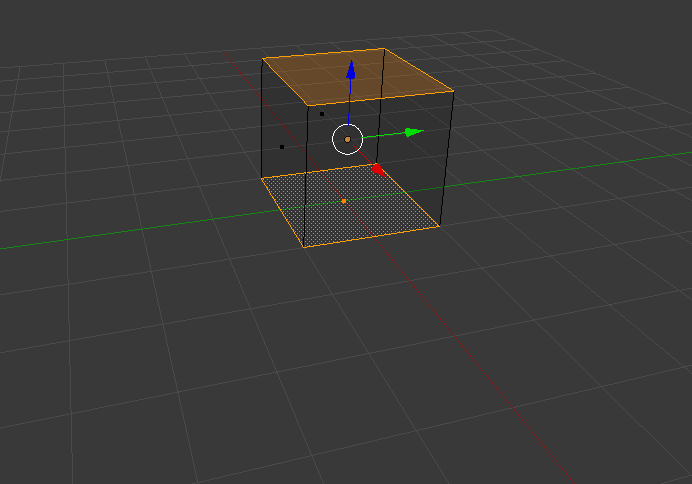692x484 pixels.
Task: Grab the blue Z-axis manipulator arrow
Action: point(351,71)
